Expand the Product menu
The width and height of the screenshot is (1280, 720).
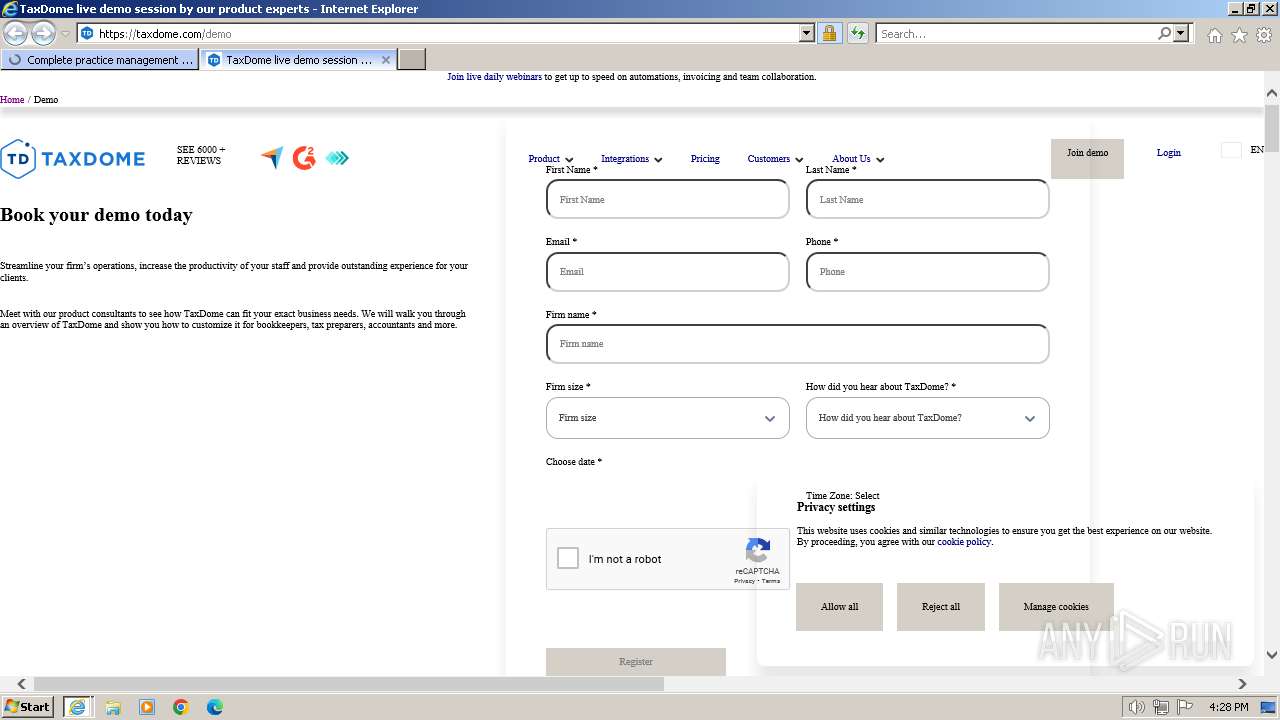[x=551, y=159]
